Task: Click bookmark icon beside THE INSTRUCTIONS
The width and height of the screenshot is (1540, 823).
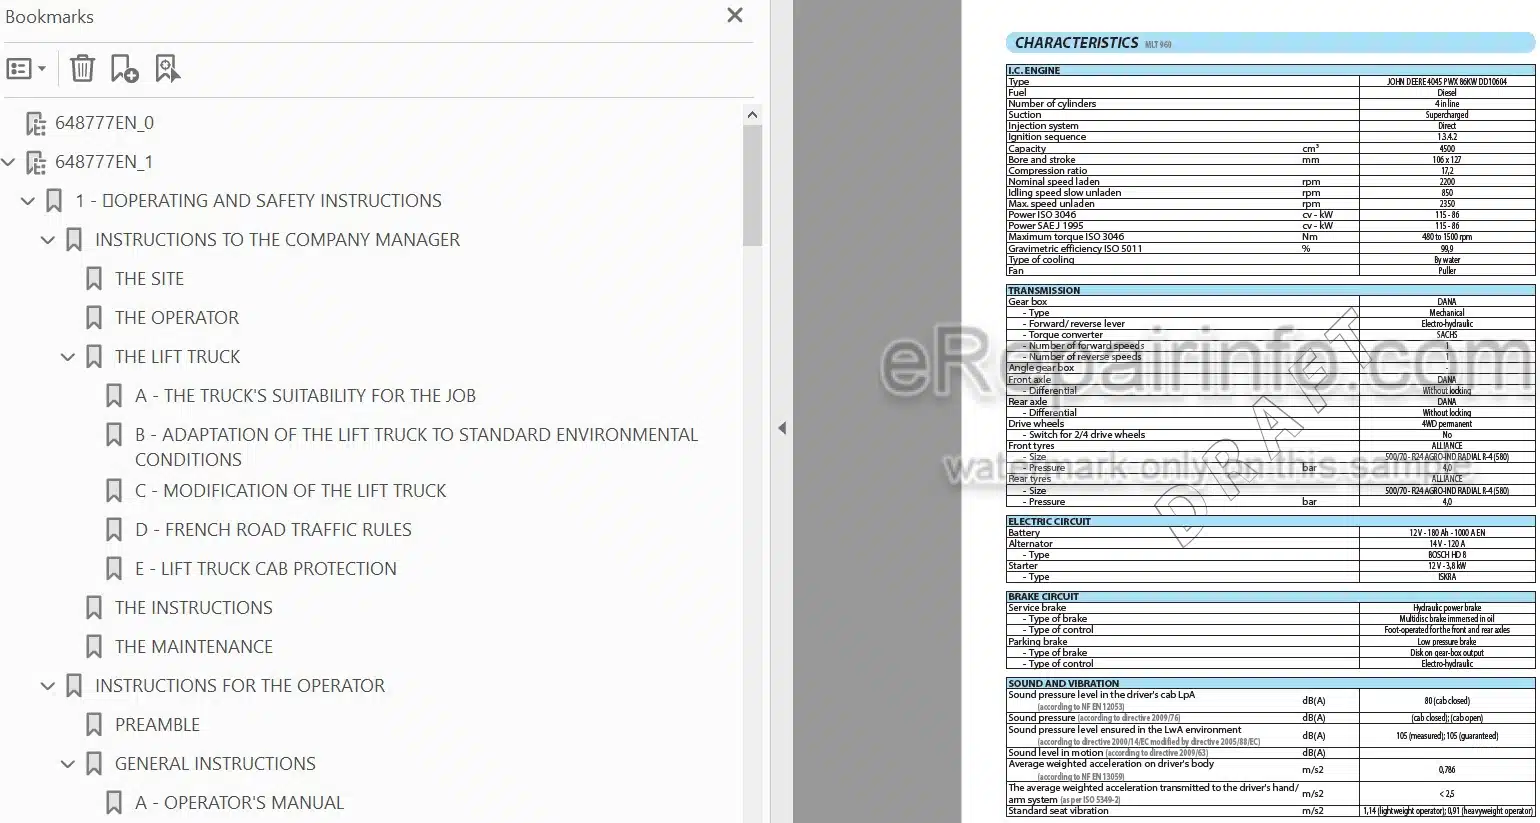Action: click(94, 608)
